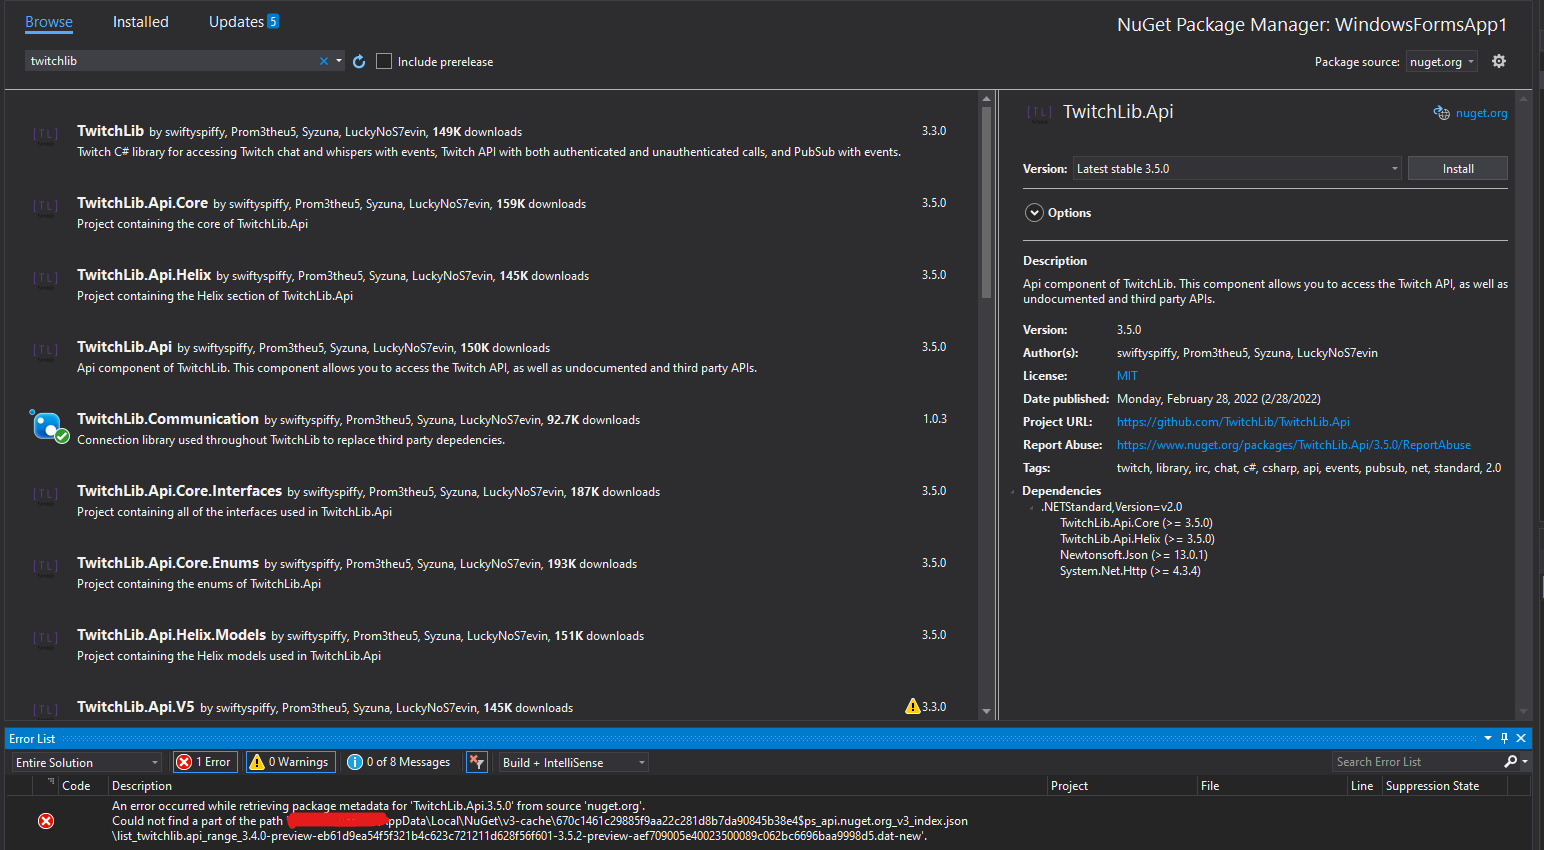1544x850 pixels.
Task: Sort by the Description column header
Action: click(x=577, y=786)
